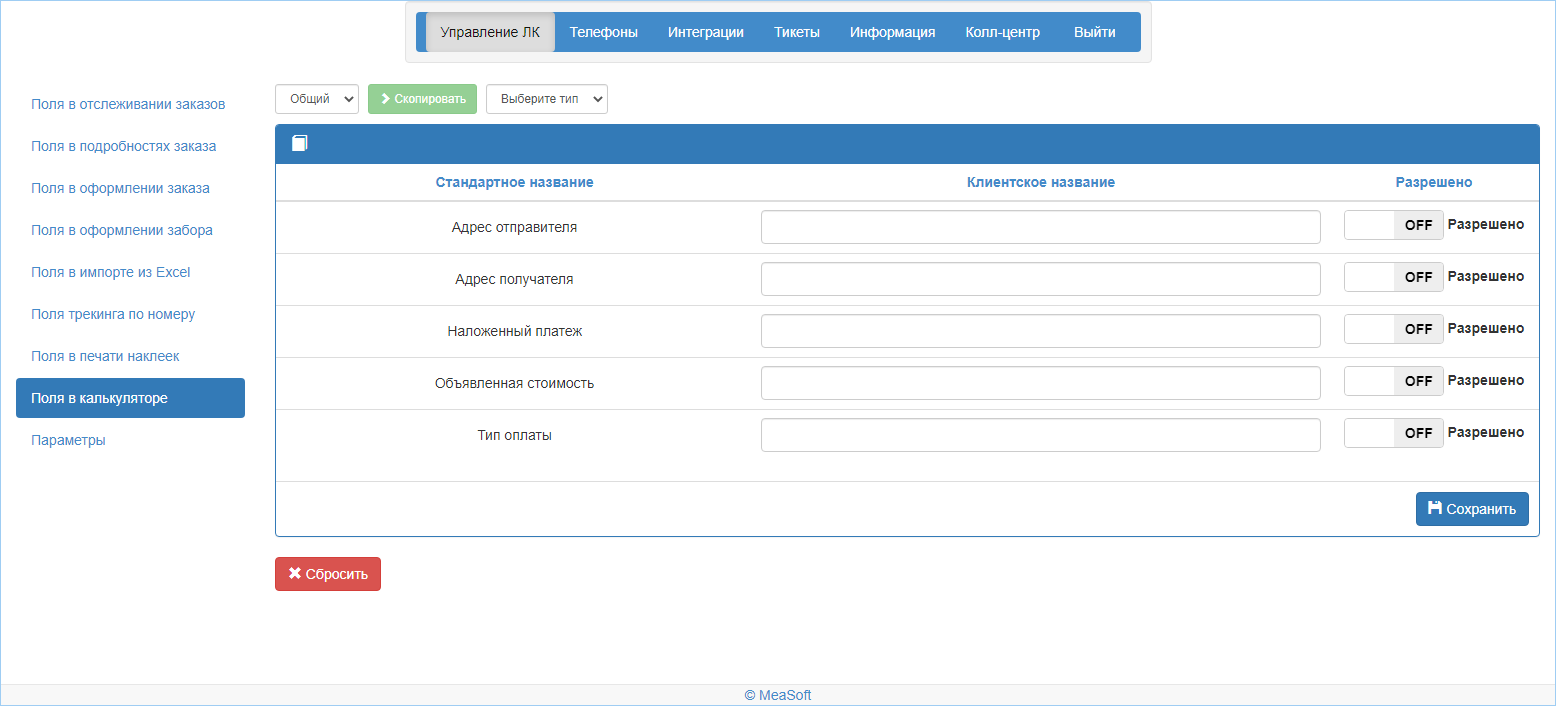1556x706 pixels.
Task: Click the Клиентское название column header
Action: [x=1041, y=182]
